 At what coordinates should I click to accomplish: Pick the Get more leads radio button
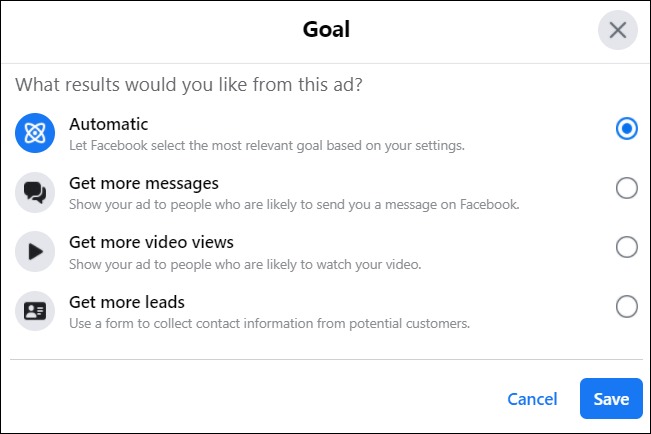tap(627, 307)
